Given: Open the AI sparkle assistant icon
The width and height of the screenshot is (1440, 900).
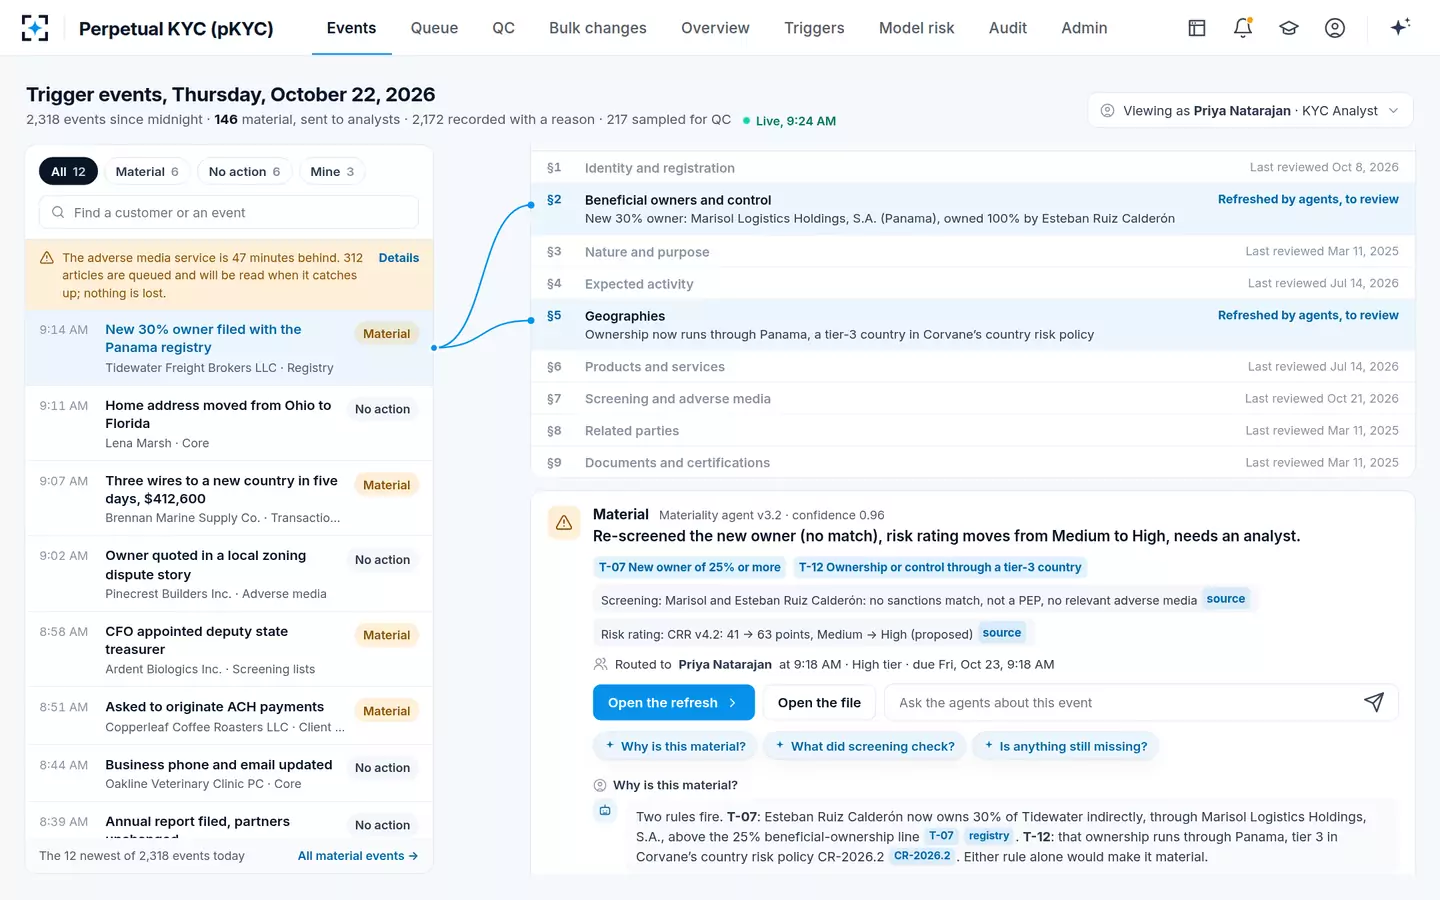Looking at the screenshot, I should coord(1400,27).
